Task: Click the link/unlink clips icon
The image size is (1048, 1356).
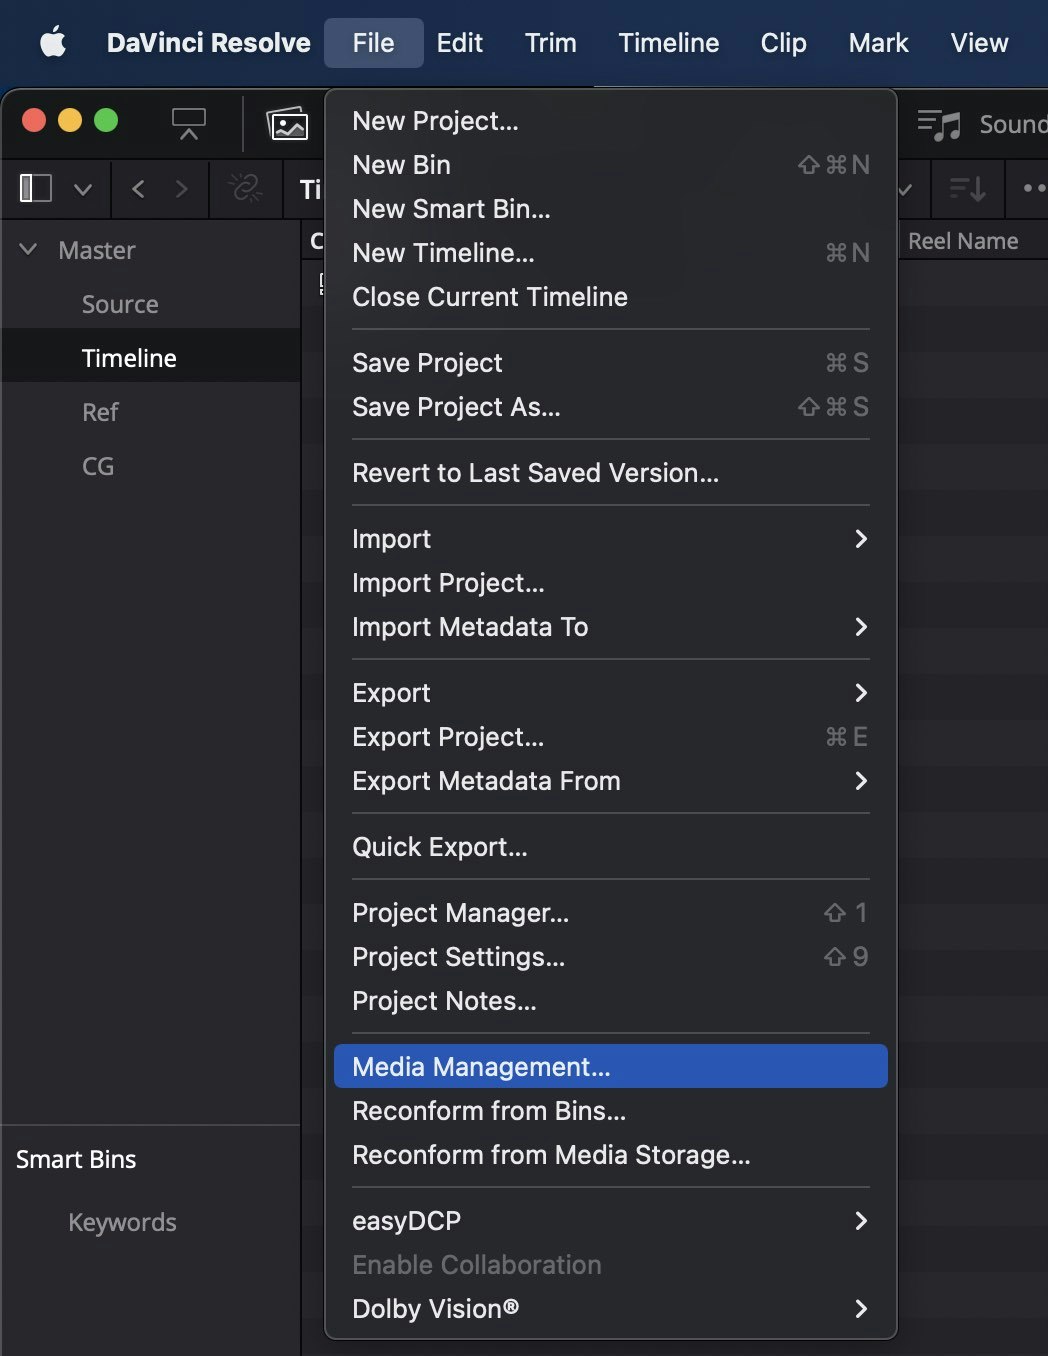Action: click(244, 188)
